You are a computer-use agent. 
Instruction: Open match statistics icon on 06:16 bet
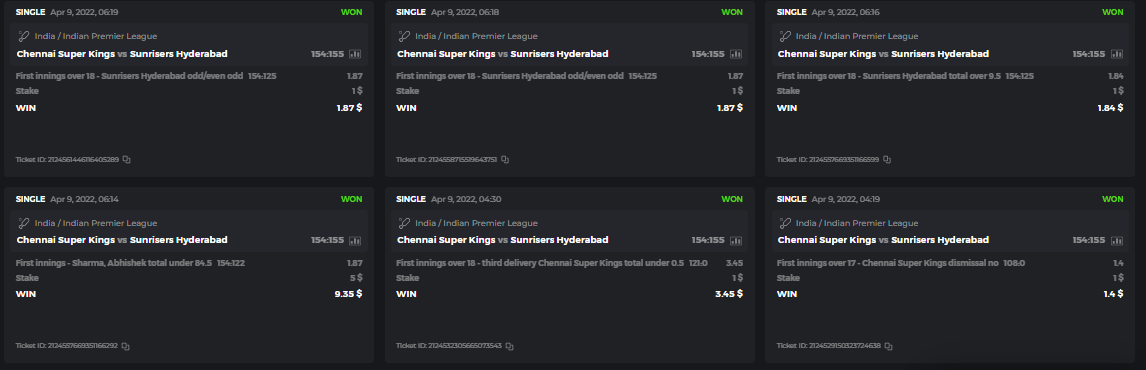coord(1117,54)
